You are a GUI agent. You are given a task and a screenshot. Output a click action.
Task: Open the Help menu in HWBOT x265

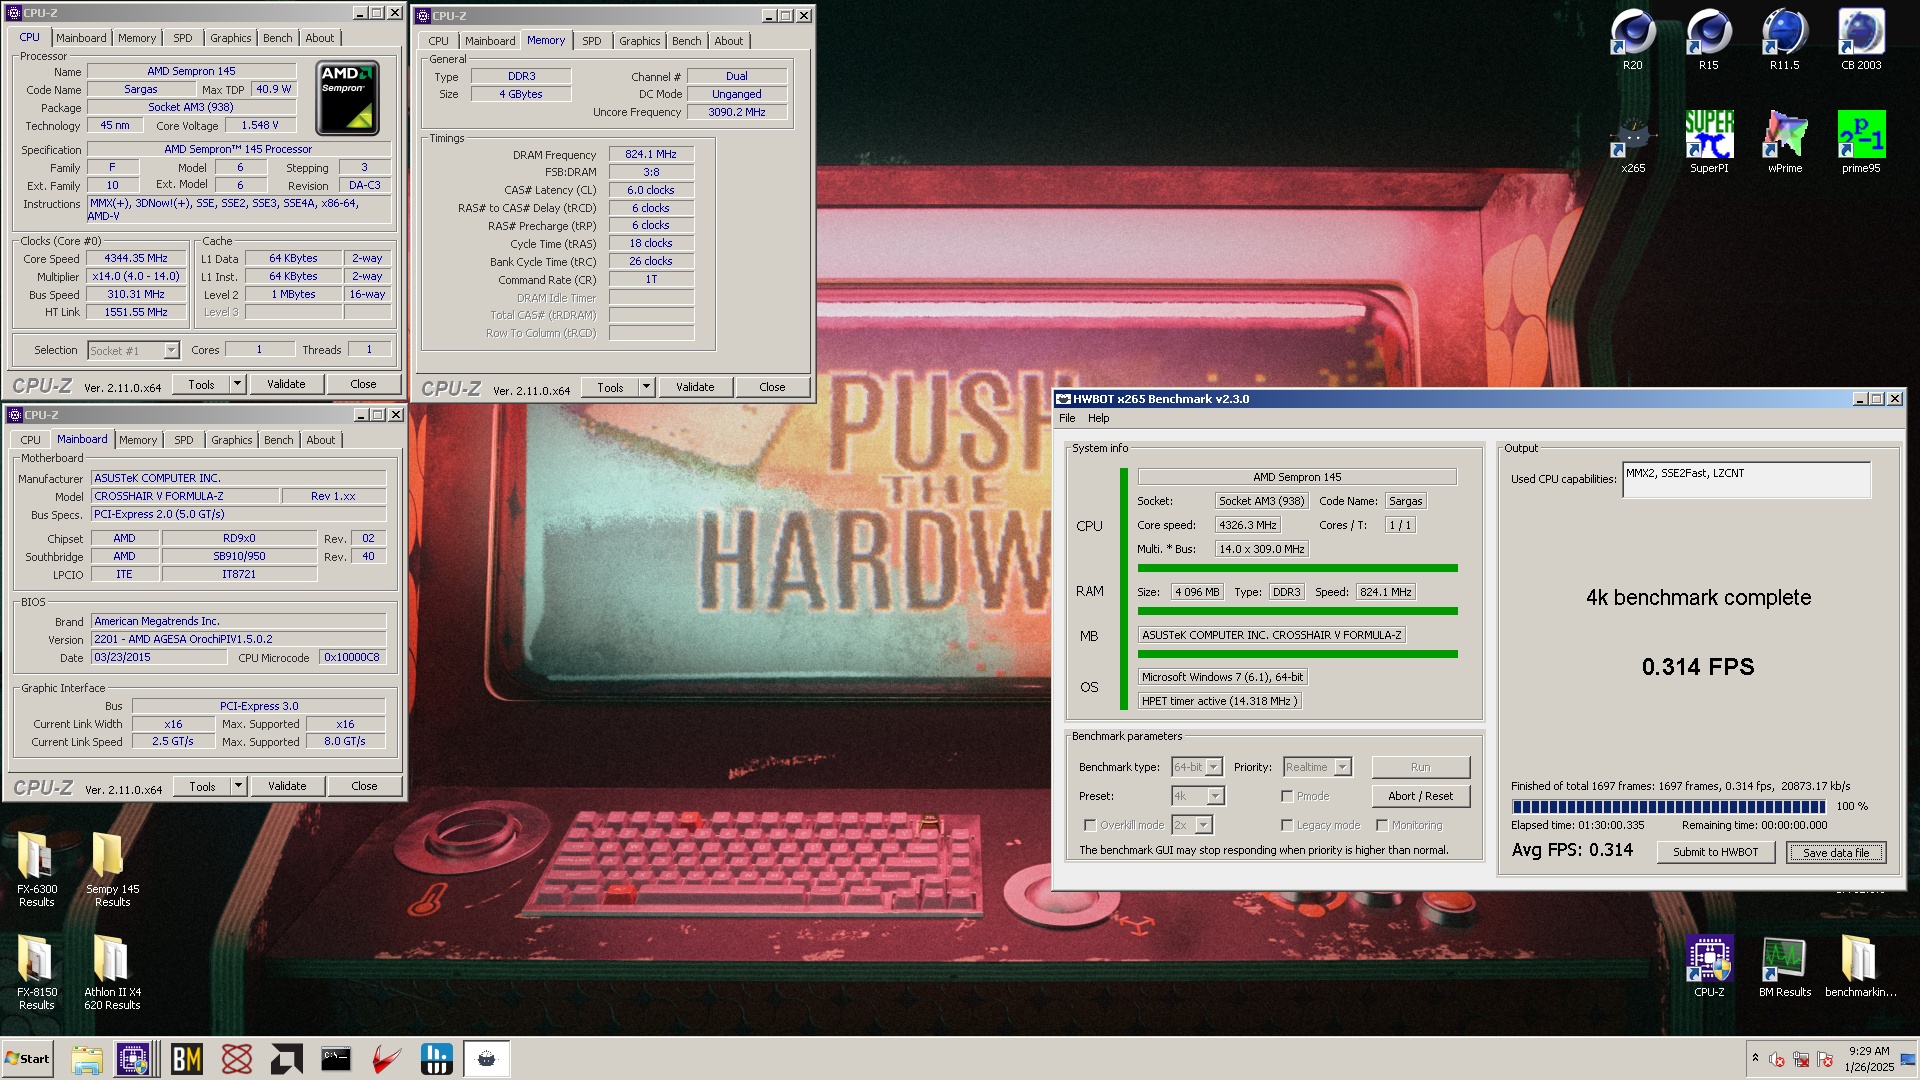[1098, 418]
